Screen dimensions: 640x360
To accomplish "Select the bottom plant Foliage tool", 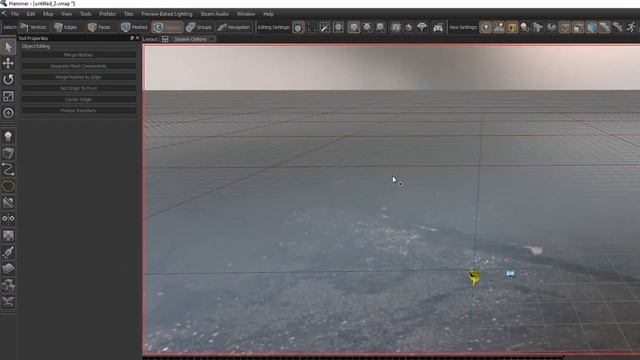I will click(8, 302).
